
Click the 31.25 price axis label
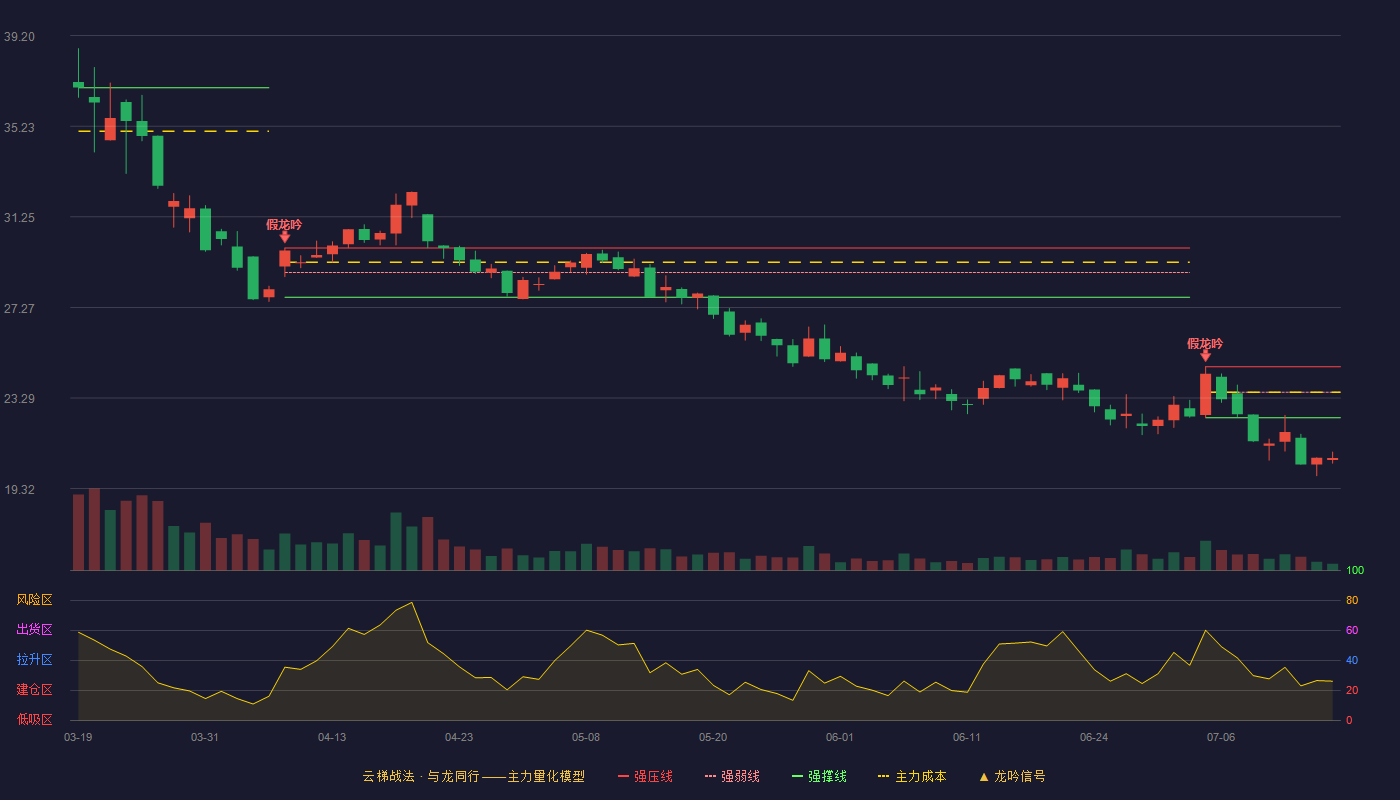(19, 218)
